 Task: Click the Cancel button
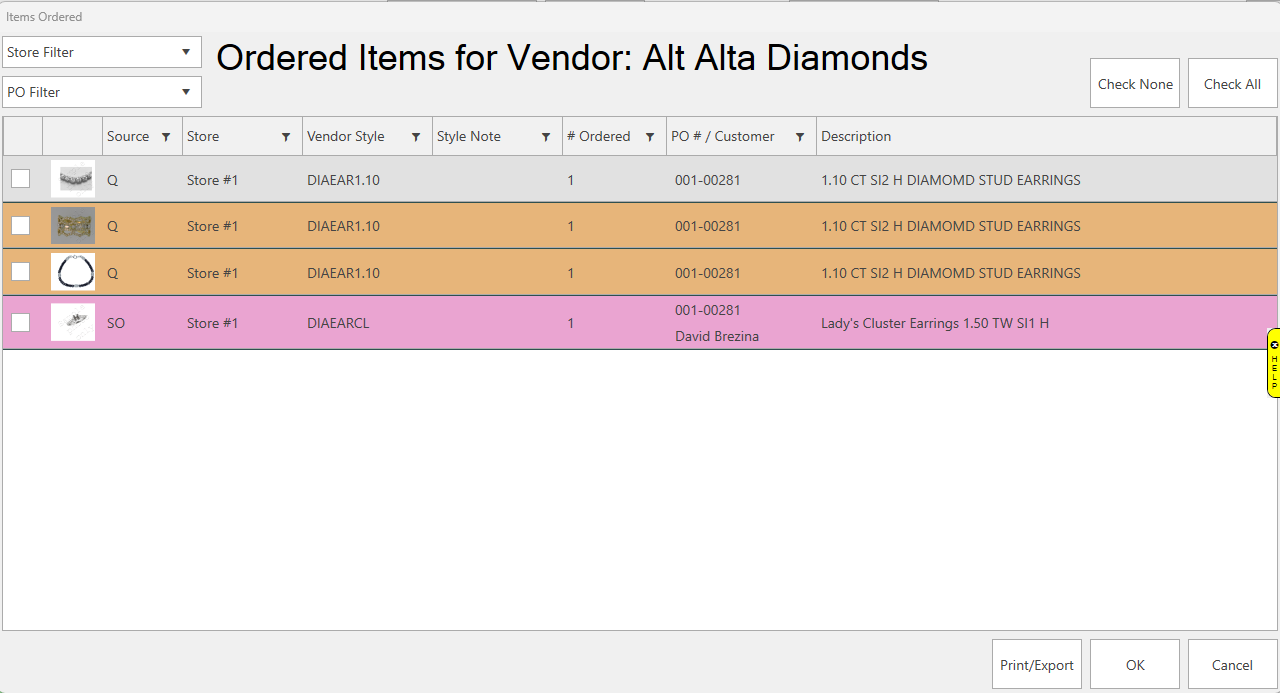coord(1232,665)
